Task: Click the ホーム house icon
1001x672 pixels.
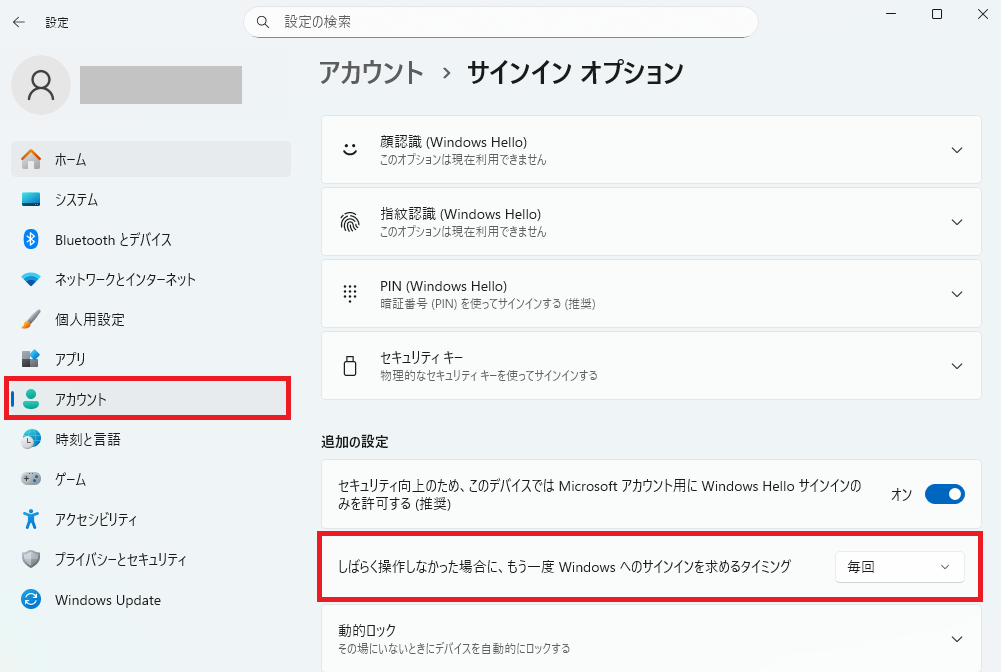Action: 31,159
